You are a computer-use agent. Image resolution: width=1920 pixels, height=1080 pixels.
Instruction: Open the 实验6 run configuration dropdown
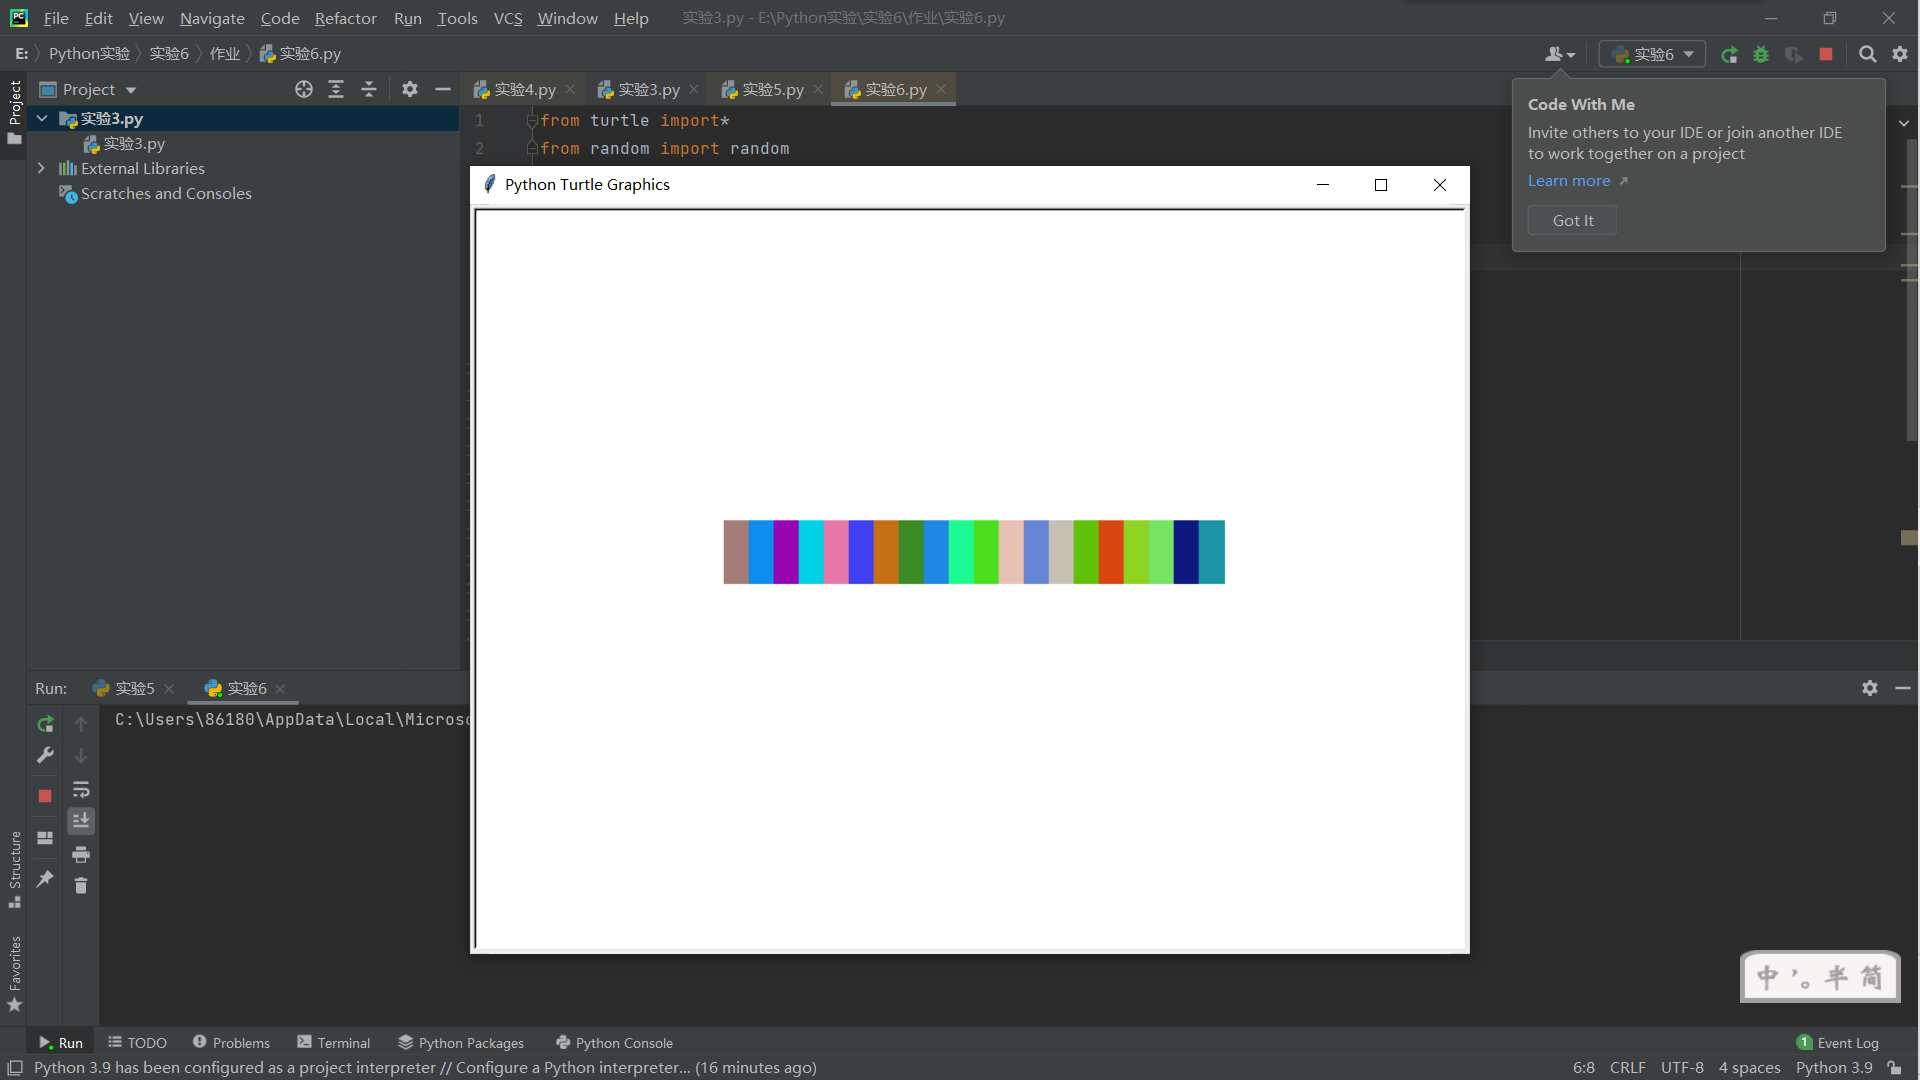click(1653, 55)
